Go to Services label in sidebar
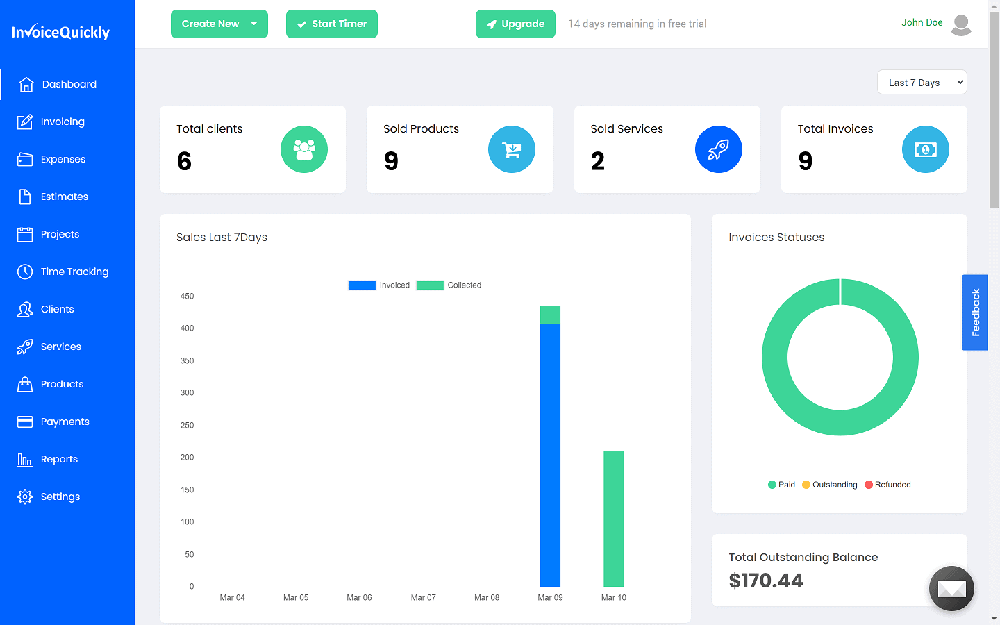This screenshot has height=625, width=1000. pos(61,346)
